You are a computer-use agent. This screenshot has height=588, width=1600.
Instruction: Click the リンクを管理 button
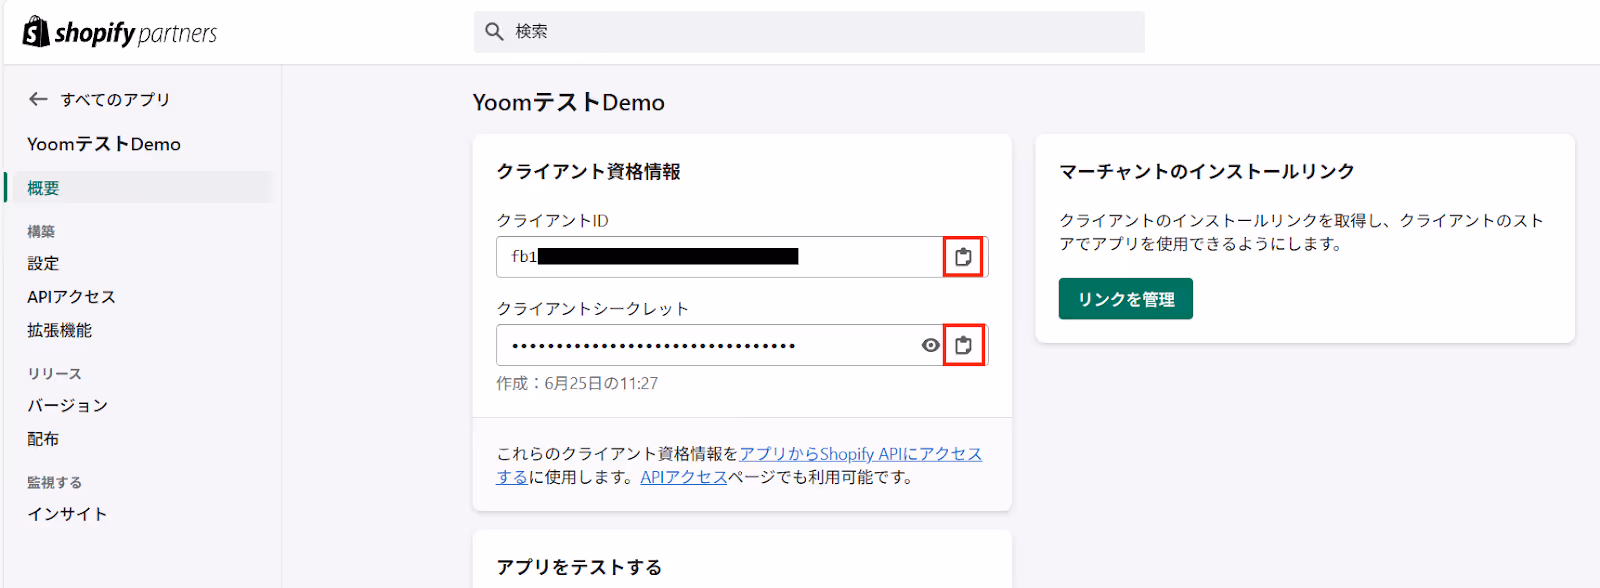point(1126,299)
